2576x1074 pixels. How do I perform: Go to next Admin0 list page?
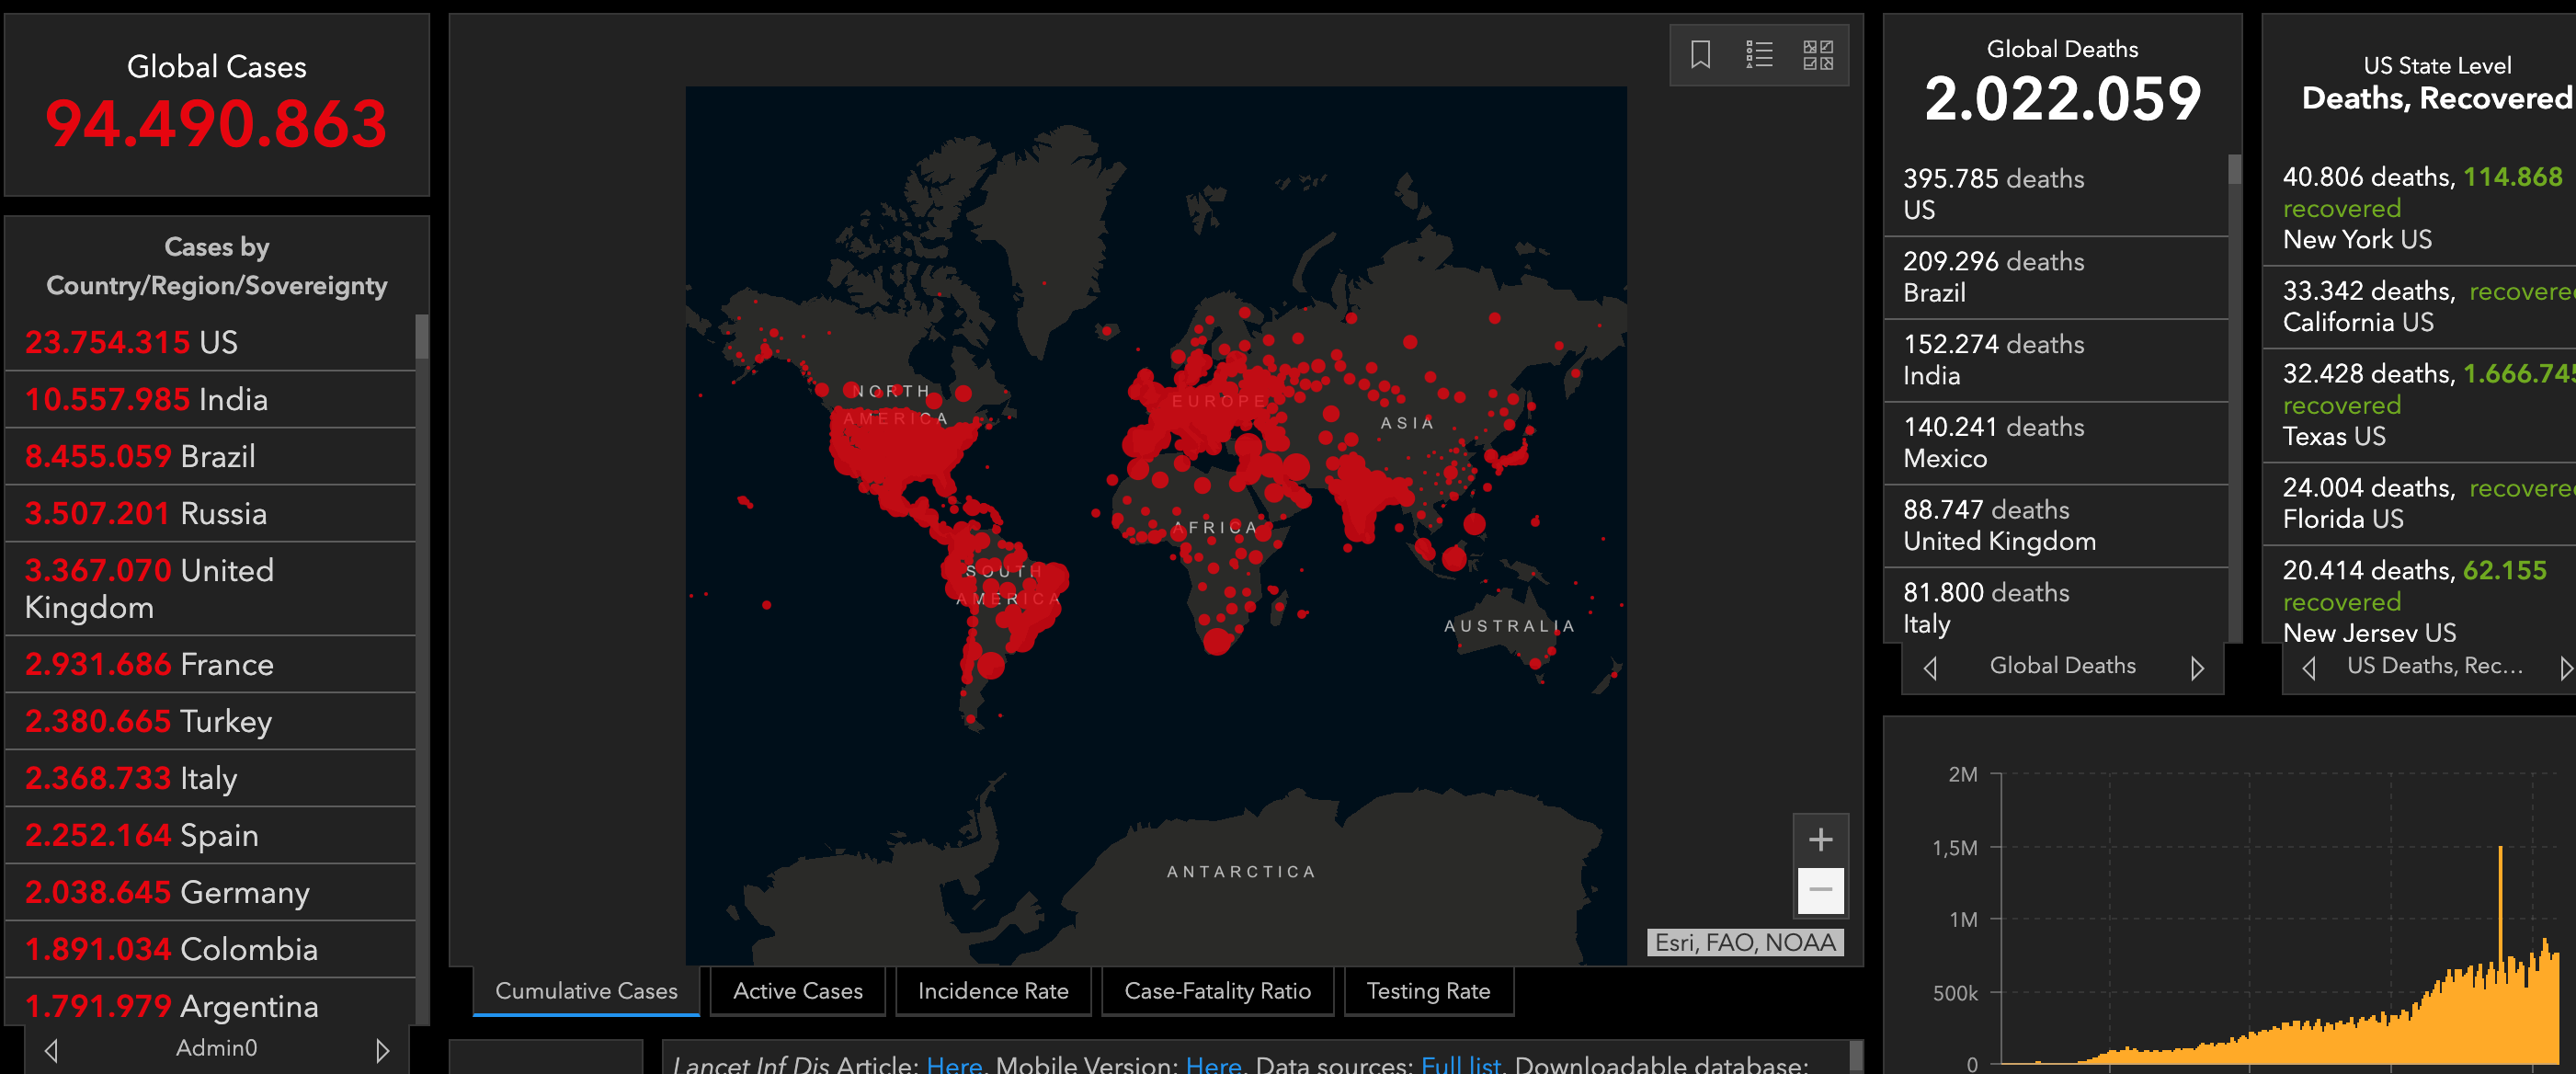382,1050
